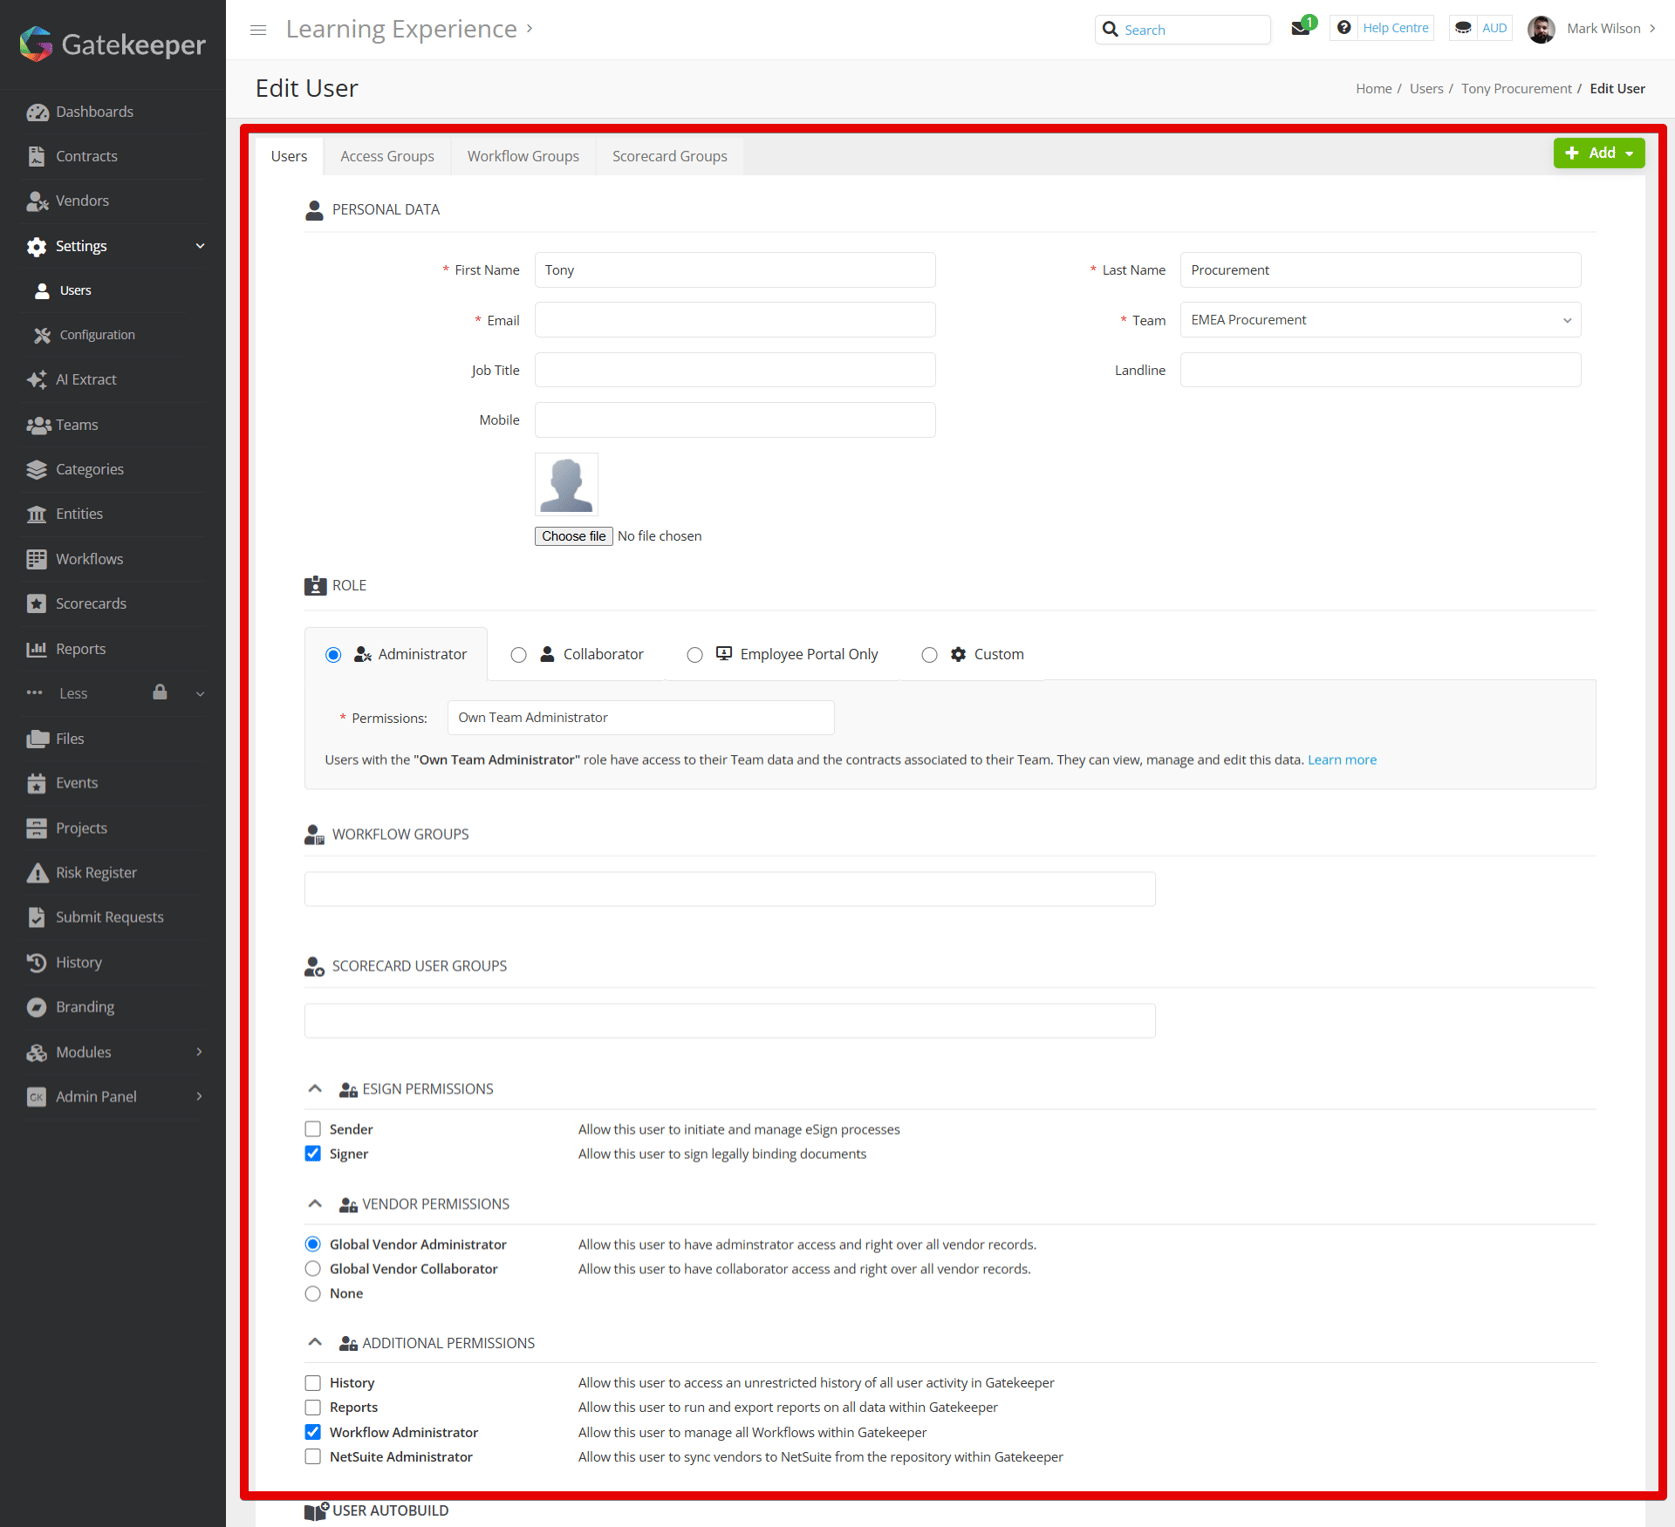
Task: Switch to the Access Groups tab
Action: click(387, 156)
